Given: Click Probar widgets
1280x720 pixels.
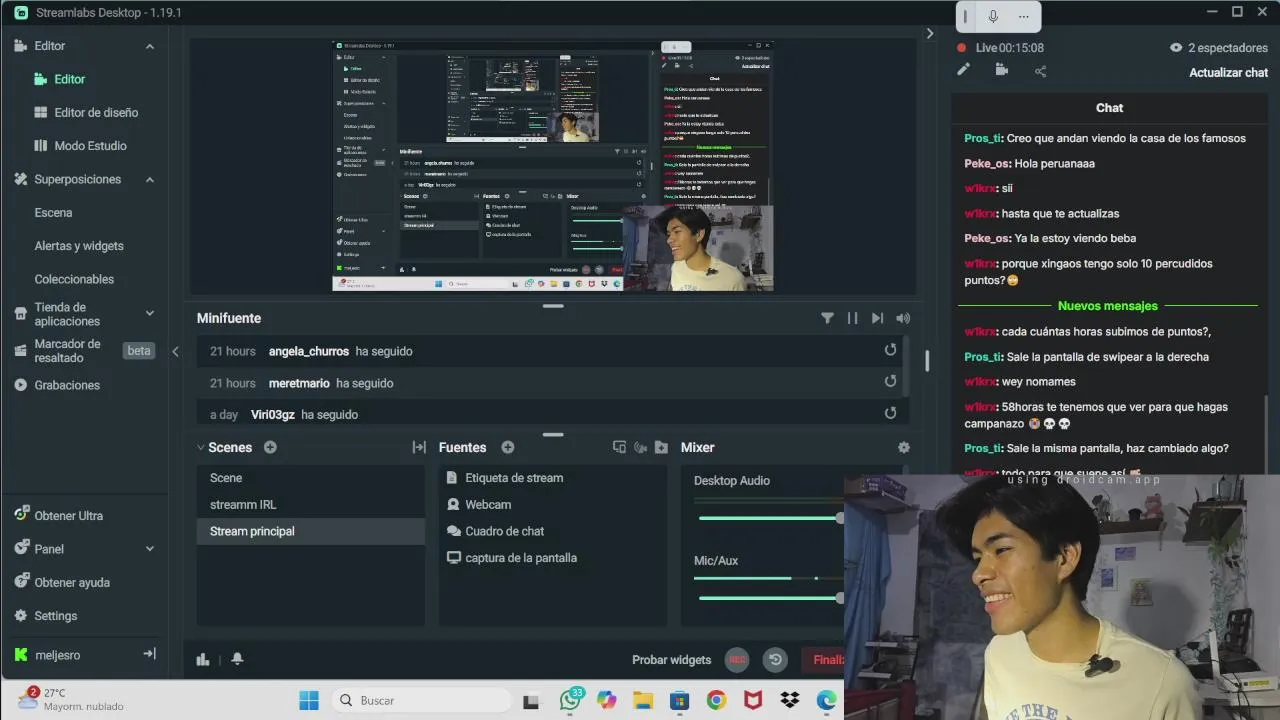Looking at the screenshot, I should click(671, 660).
